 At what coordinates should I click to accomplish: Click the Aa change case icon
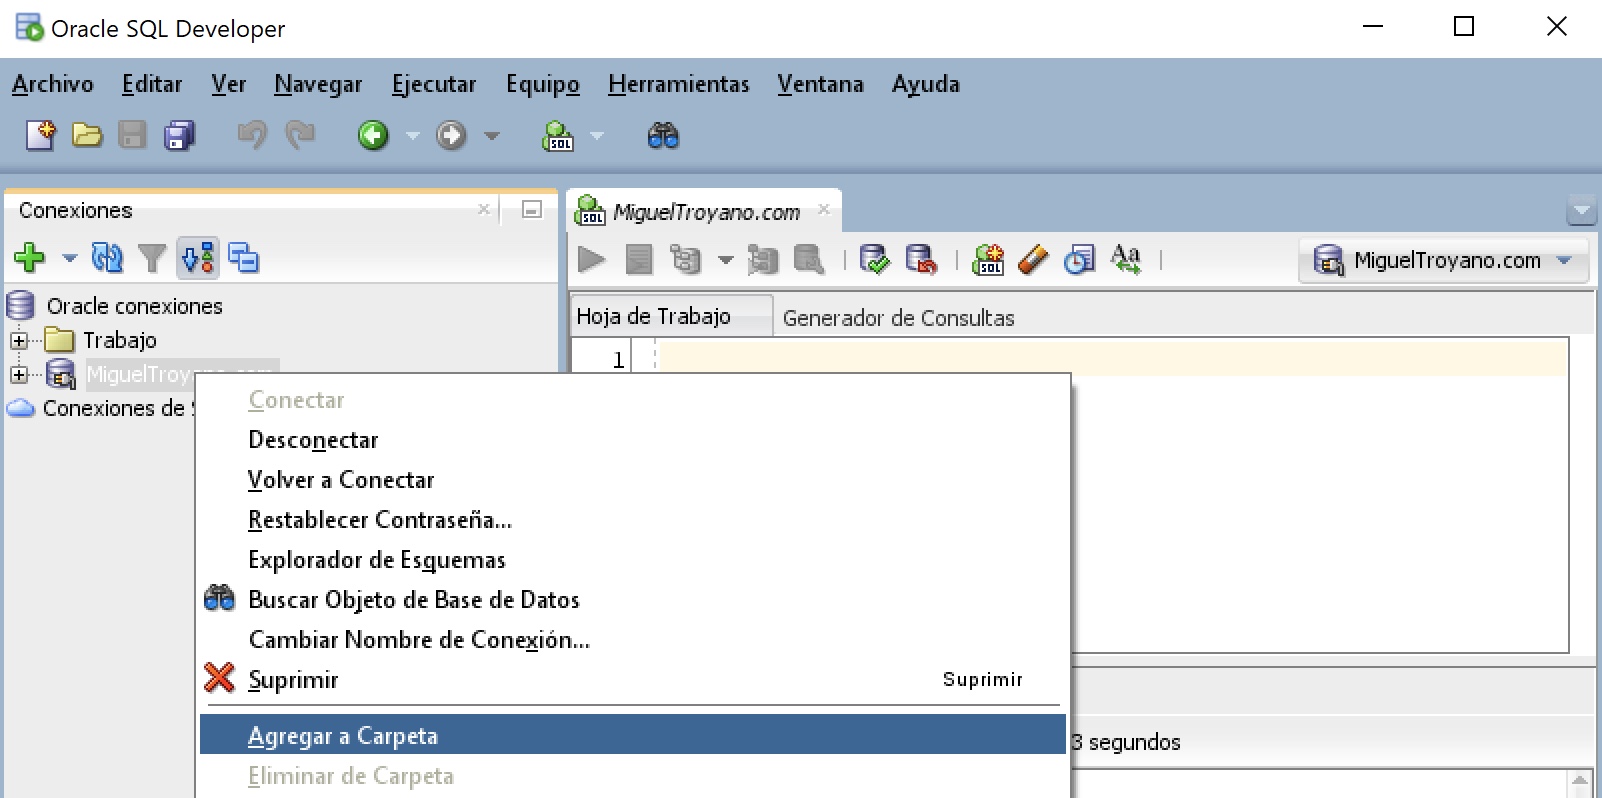1126,259
